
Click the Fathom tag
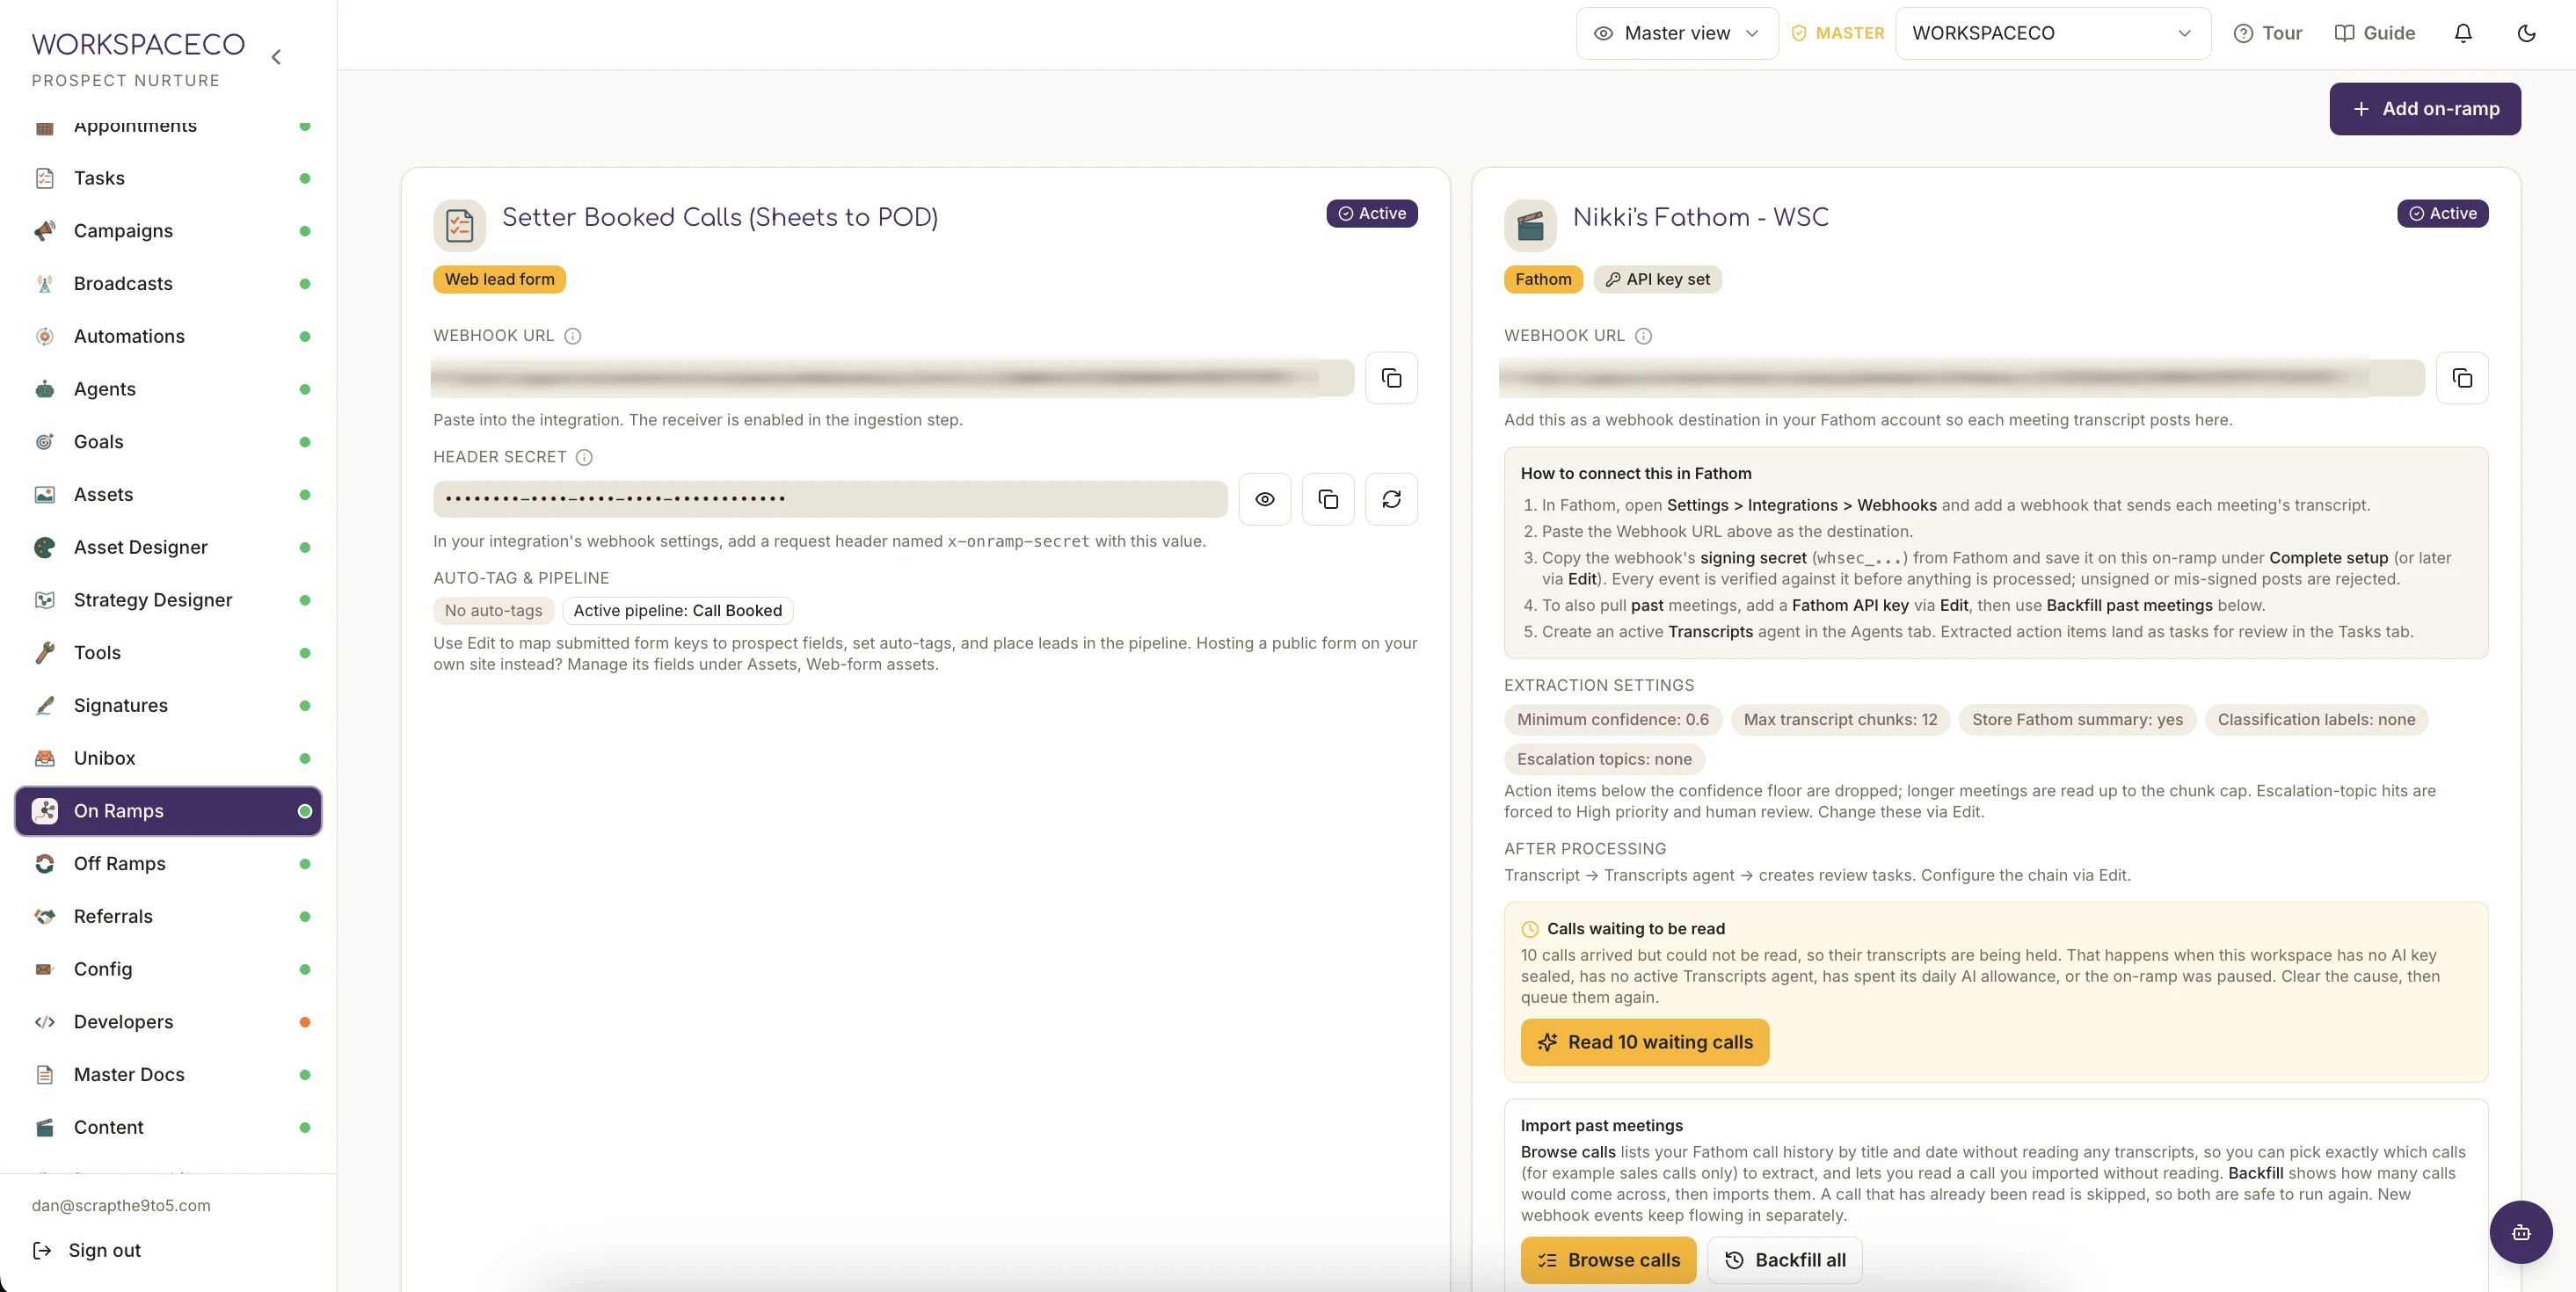1543,279
